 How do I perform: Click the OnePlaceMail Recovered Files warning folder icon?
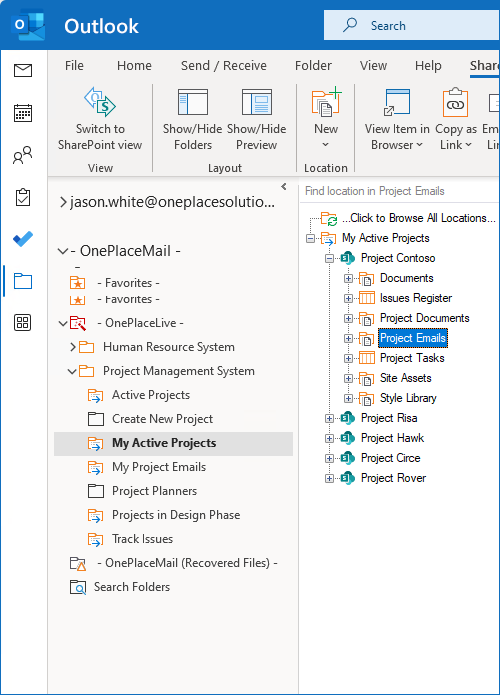coord(78,563)
